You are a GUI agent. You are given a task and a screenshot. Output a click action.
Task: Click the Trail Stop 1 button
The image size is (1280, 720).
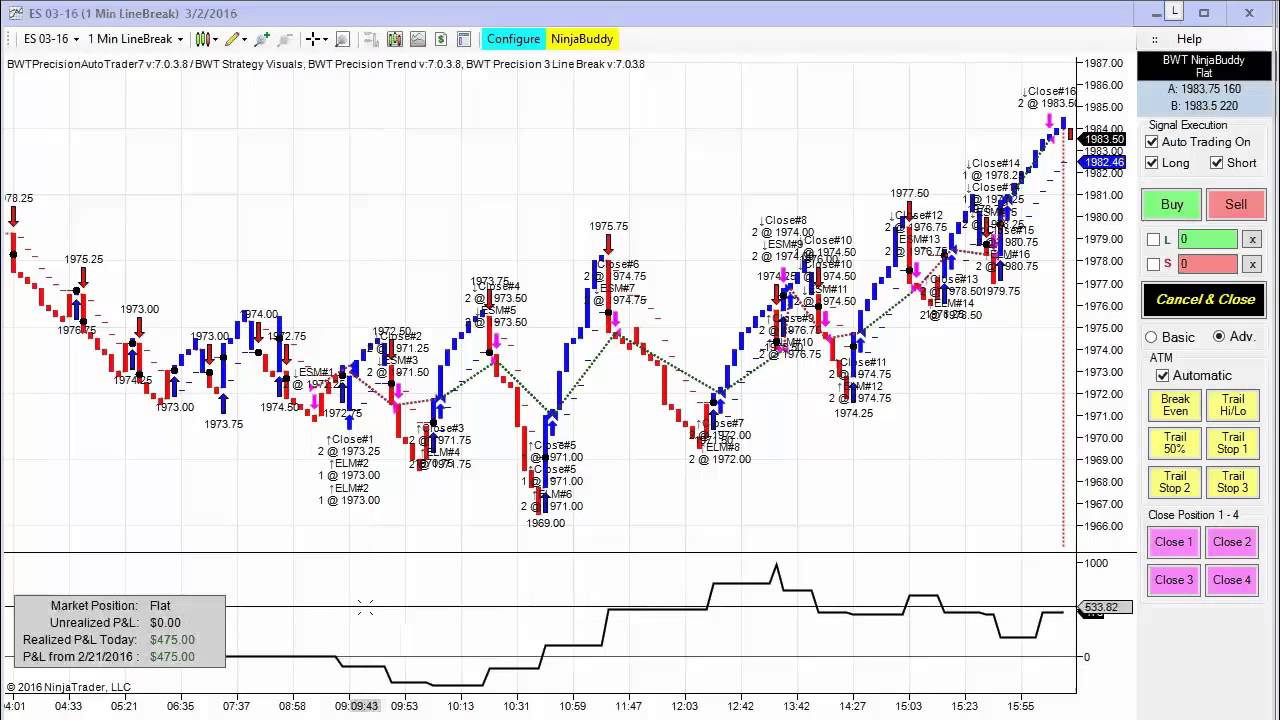[1233, 443]
